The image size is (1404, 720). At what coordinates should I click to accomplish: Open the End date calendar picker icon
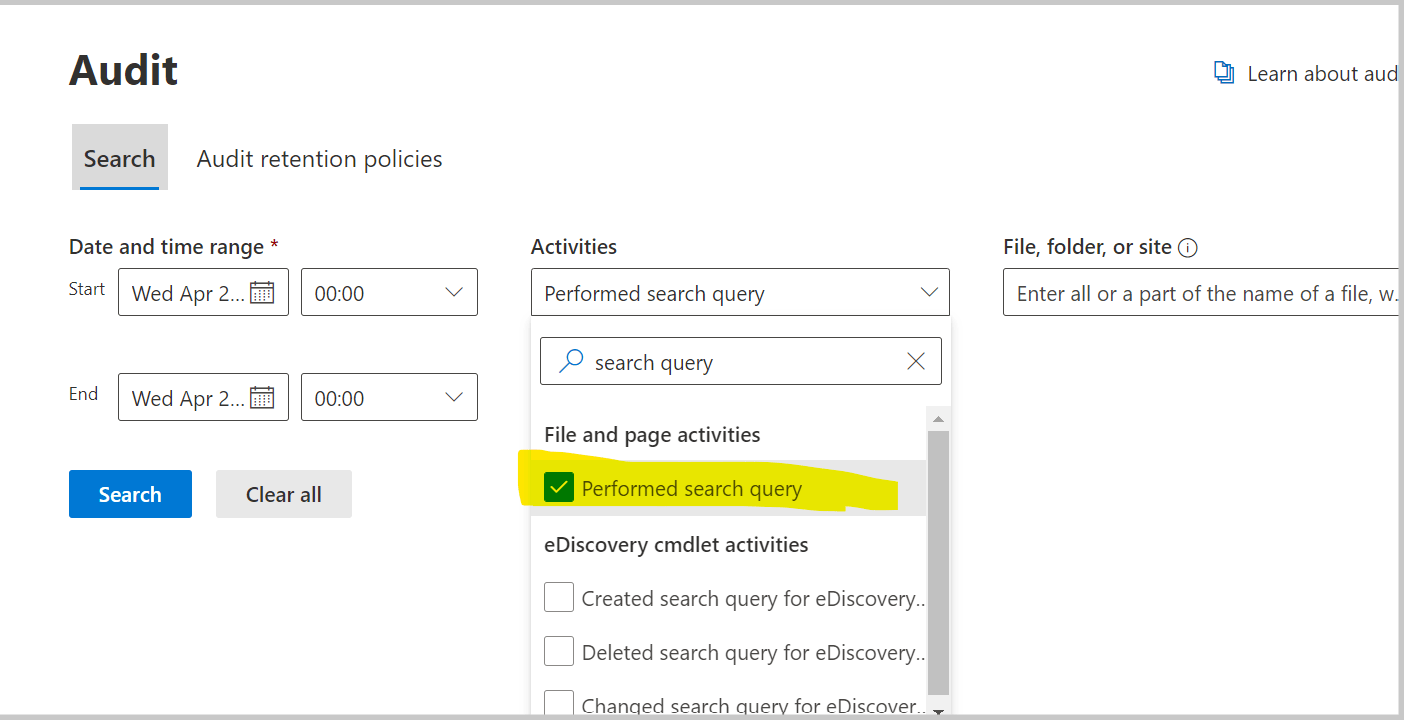pyautogui.click(x=262, y=398)
